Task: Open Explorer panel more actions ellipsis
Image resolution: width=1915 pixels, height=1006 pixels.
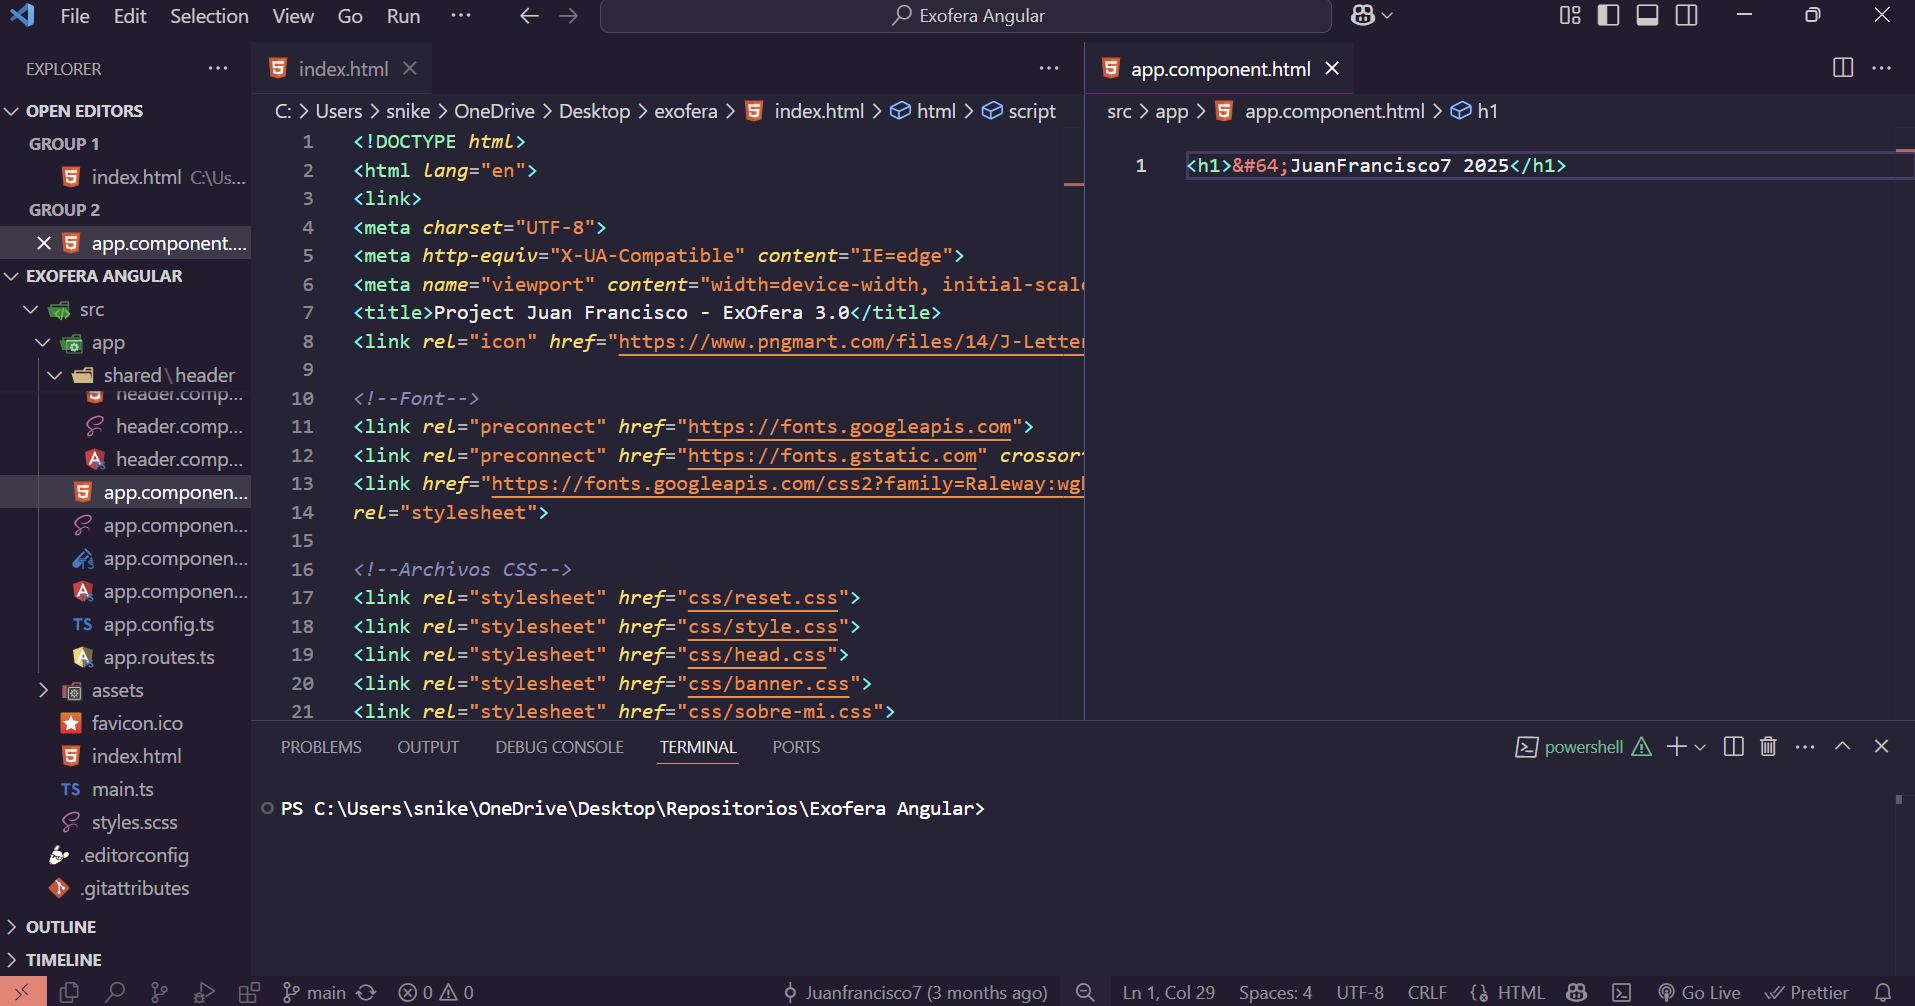Action: [218, 68]
